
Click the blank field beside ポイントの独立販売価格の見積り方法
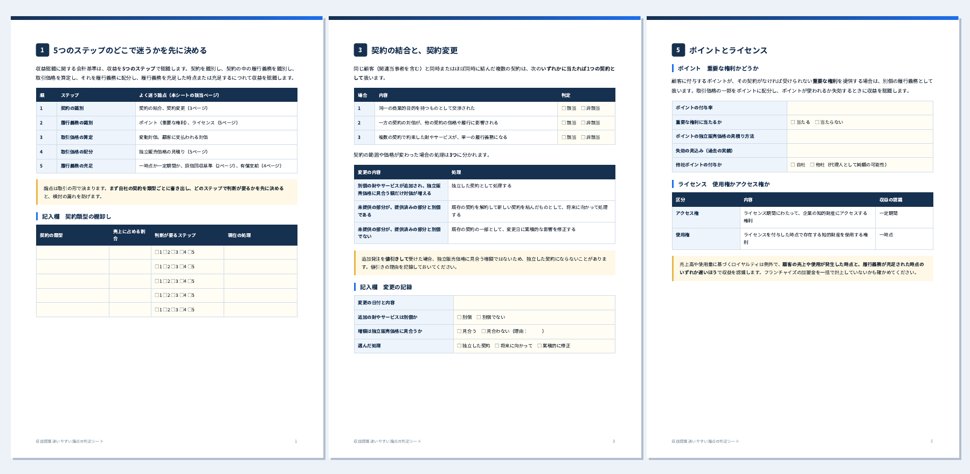(860, 136)
